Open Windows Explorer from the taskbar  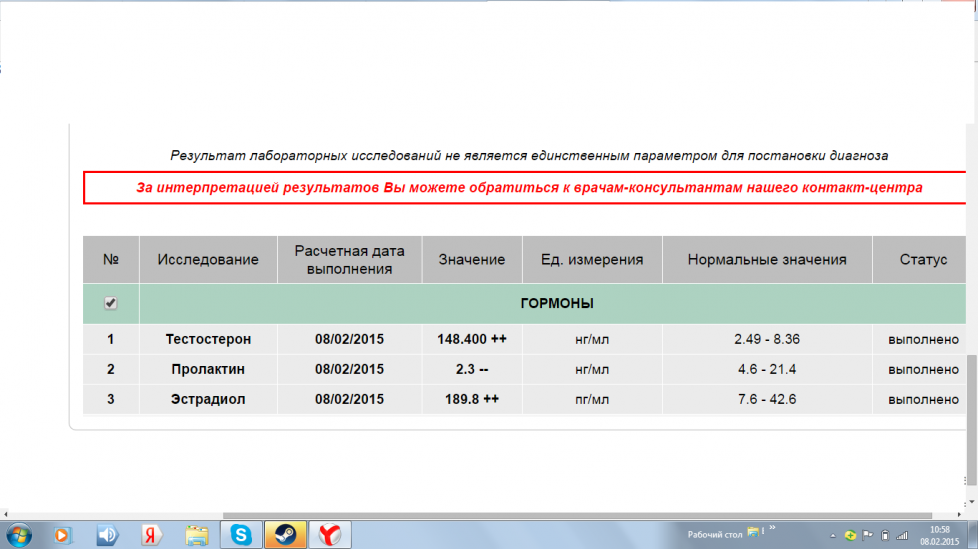197,535
